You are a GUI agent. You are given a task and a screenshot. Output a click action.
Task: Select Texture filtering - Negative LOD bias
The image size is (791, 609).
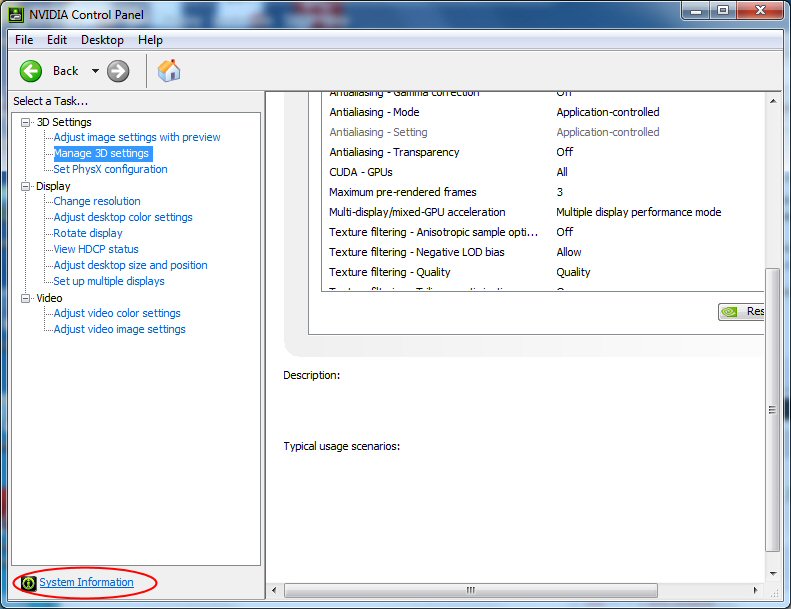coord(543,252)
